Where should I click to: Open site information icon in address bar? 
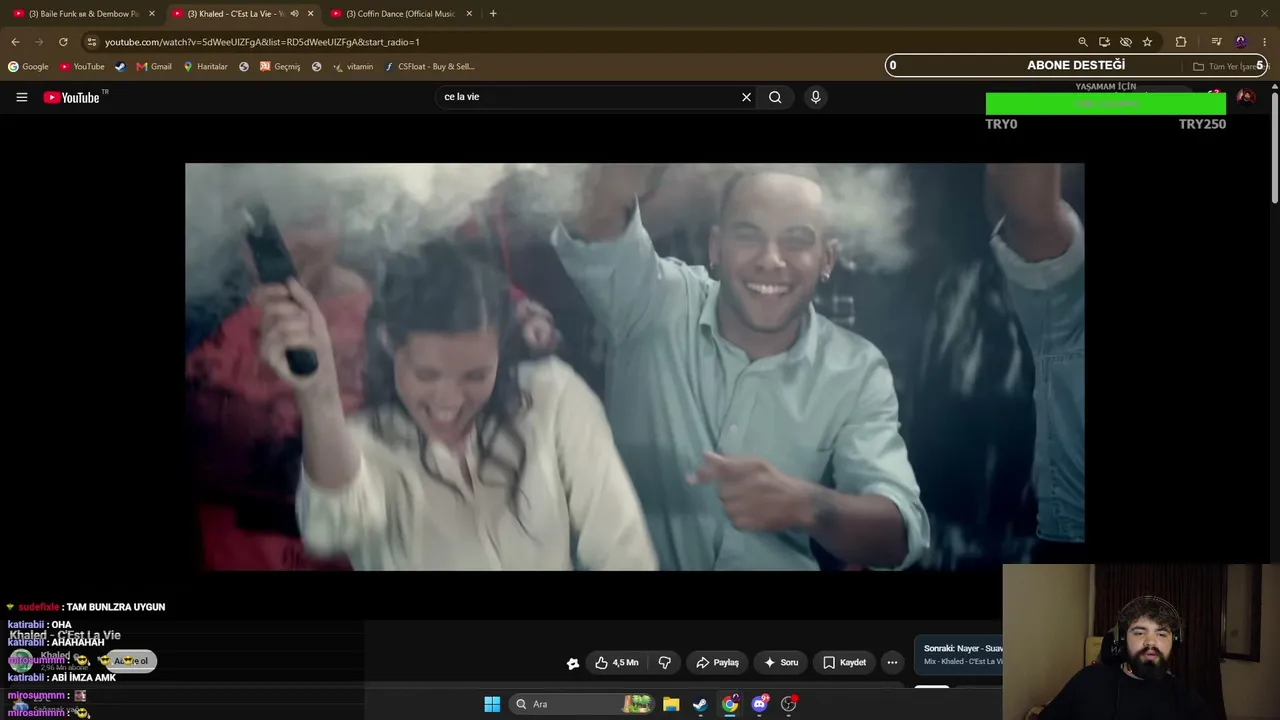pyautogui.click(x=91, y=42)
